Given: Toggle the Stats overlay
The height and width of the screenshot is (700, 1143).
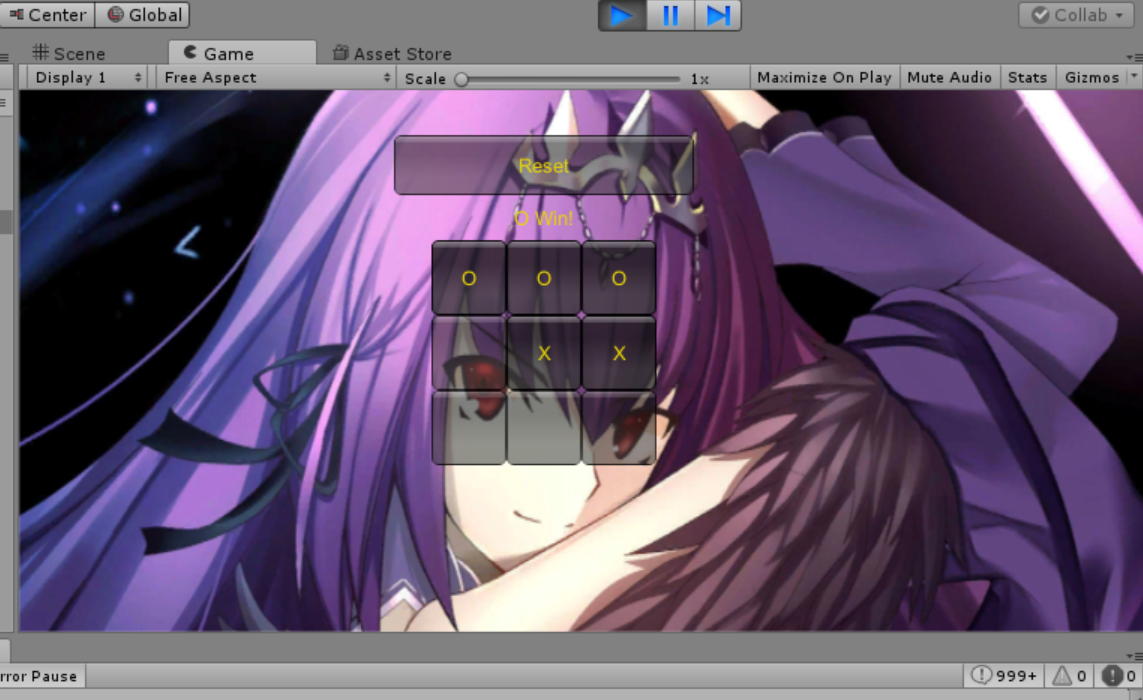Looking at the screenshot, I should click(1027, 77).
